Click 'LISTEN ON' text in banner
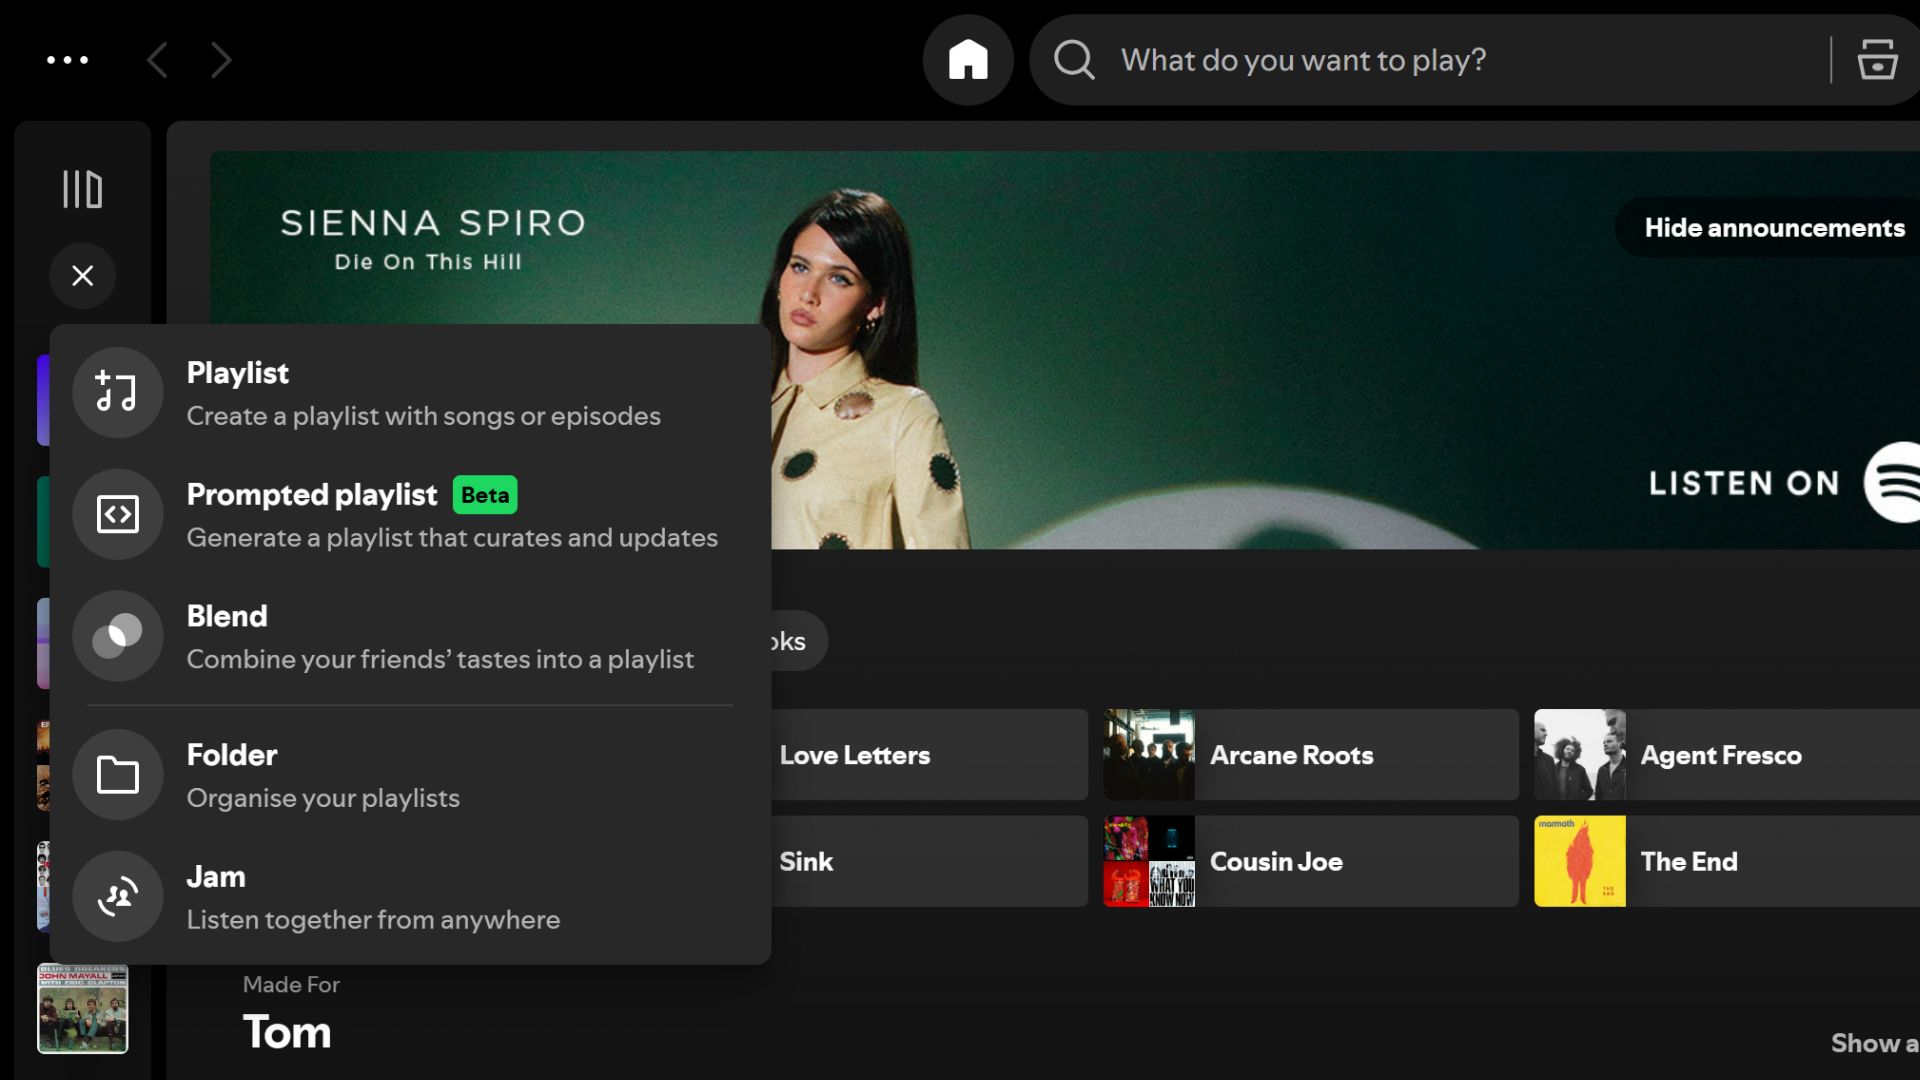 (x=1744, y=484)
